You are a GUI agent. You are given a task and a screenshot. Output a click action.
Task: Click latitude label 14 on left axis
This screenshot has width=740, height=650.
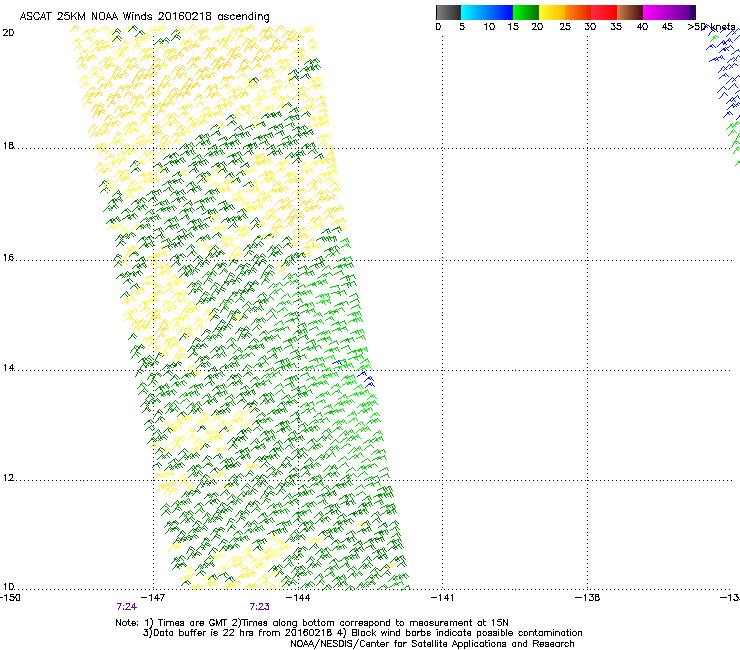coord(8,368)
